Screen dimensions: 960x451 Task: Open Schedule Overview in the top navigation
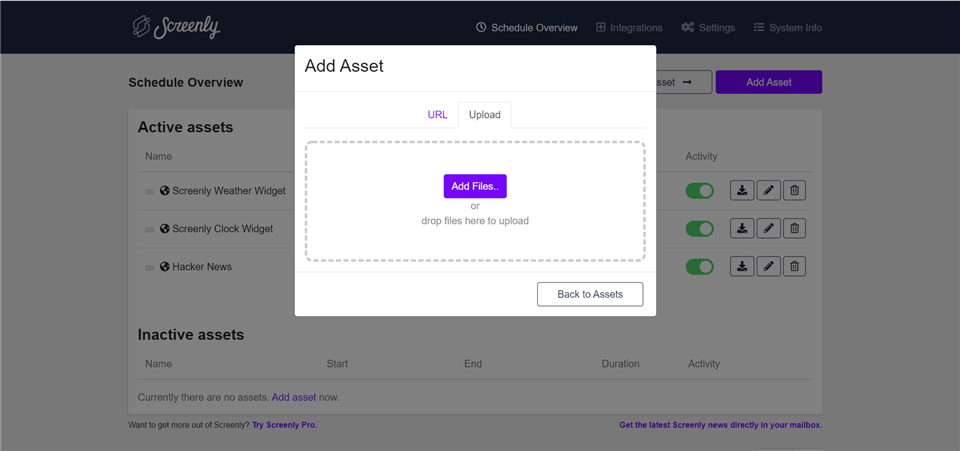527,28
